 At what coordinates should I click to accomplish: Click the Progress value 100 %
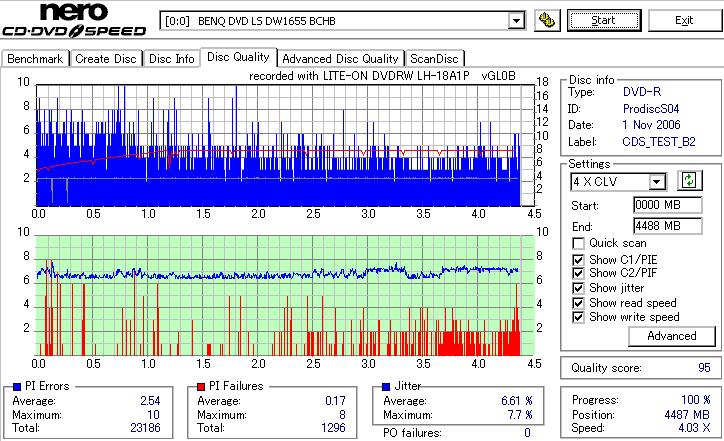695,400
